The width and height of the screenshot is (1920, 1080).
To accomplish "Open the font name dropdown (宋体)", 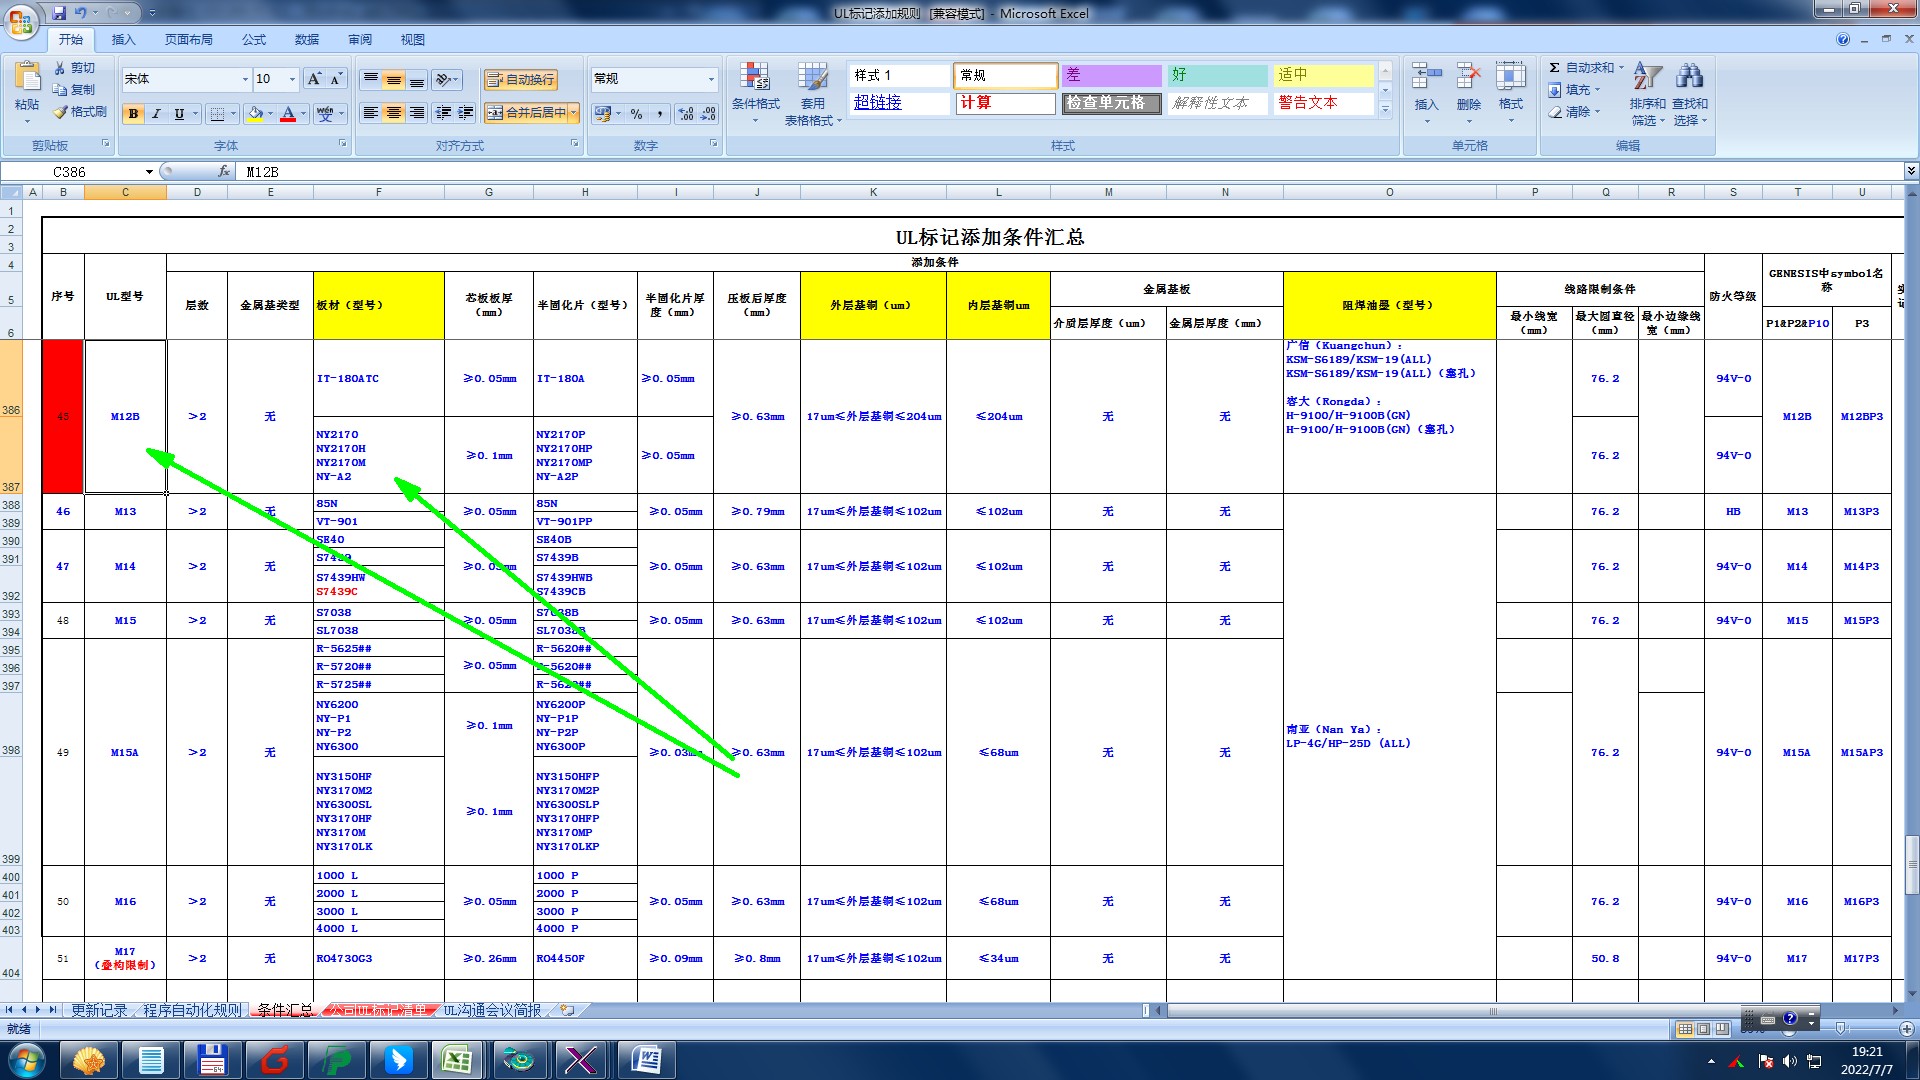I will (x=245, y=79).
